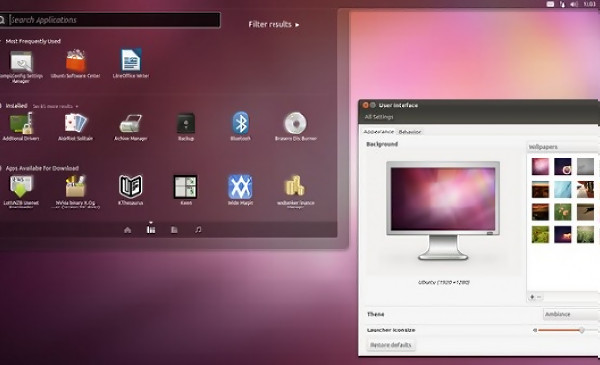600x365 pixels.
Task: Open the Wallpapers source dropdown
Action: (562, 147)
